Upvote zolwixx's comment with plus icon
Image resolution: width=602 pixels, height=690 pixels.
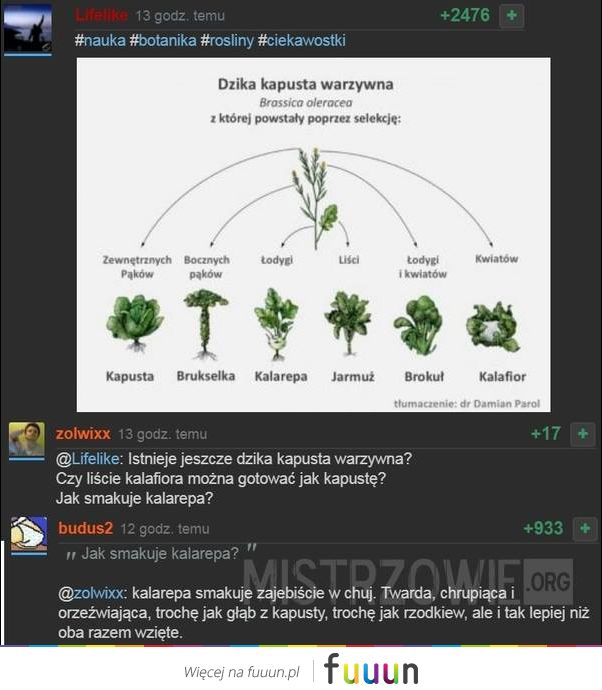pyautogui.click(x=583, y=434)
